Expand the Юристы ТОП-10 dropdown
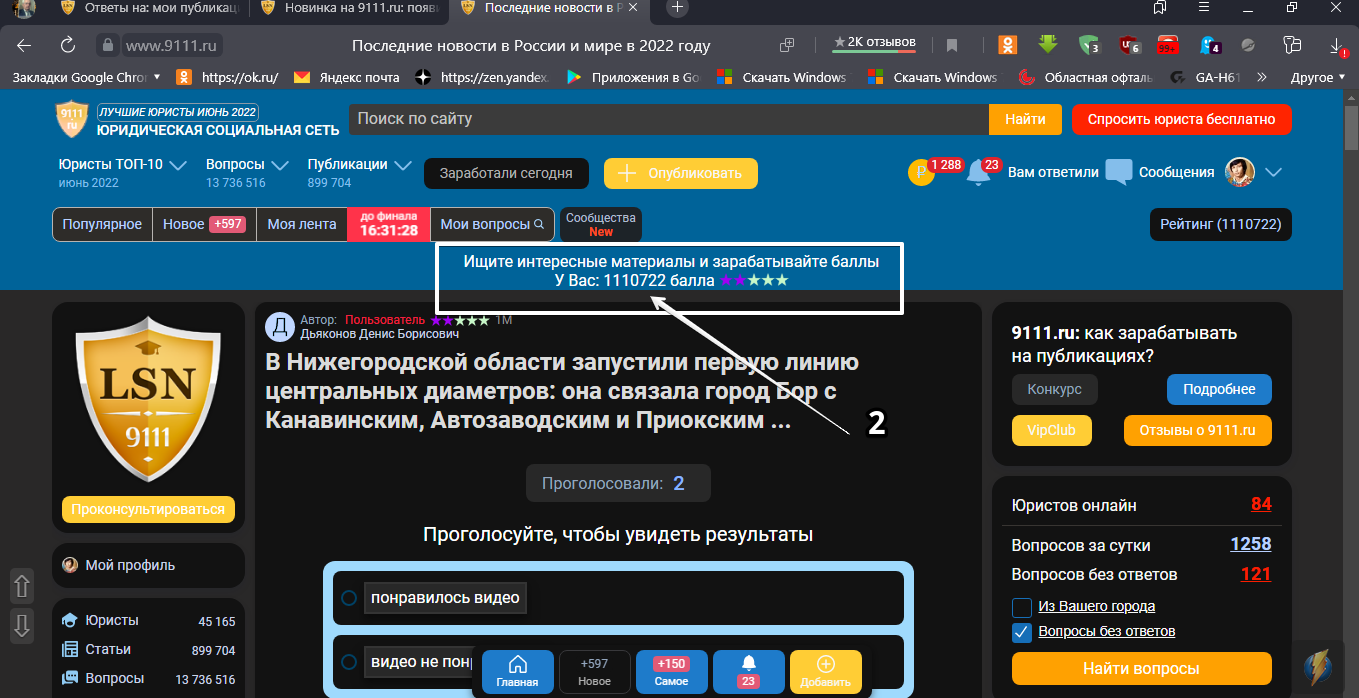 tap(178, 165)
